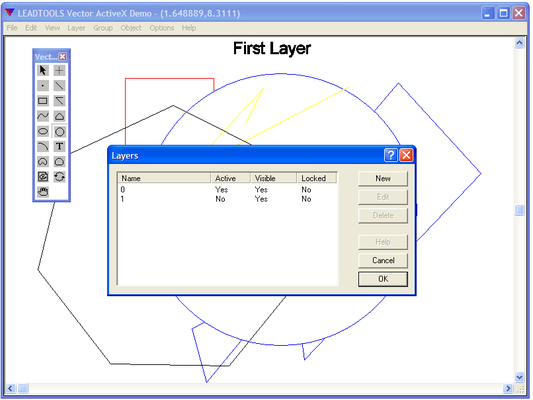Select the polygon shape tool
Image resolution: width=533 pixels, height=400 pixels.
(x=59, y=116)
